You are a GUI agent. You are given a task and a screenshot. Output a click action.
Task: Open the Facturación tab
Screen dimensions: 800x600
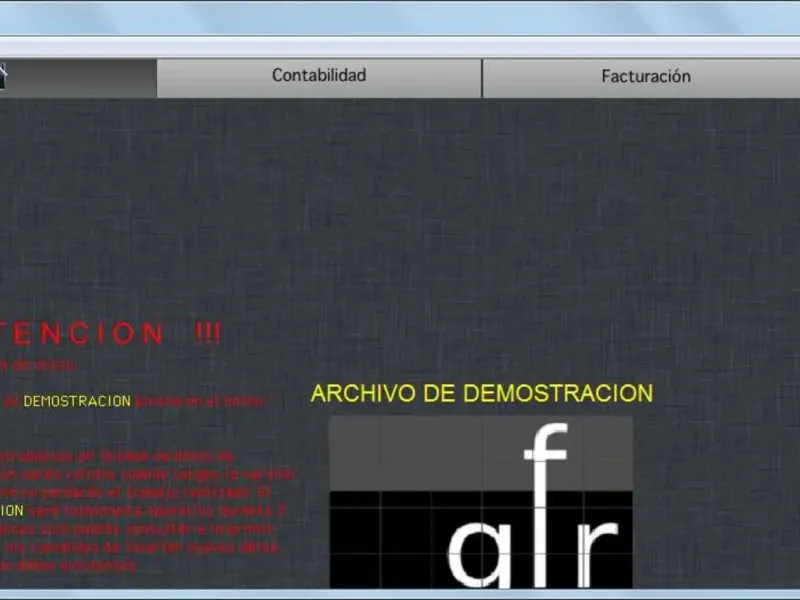tap(642, 78)
